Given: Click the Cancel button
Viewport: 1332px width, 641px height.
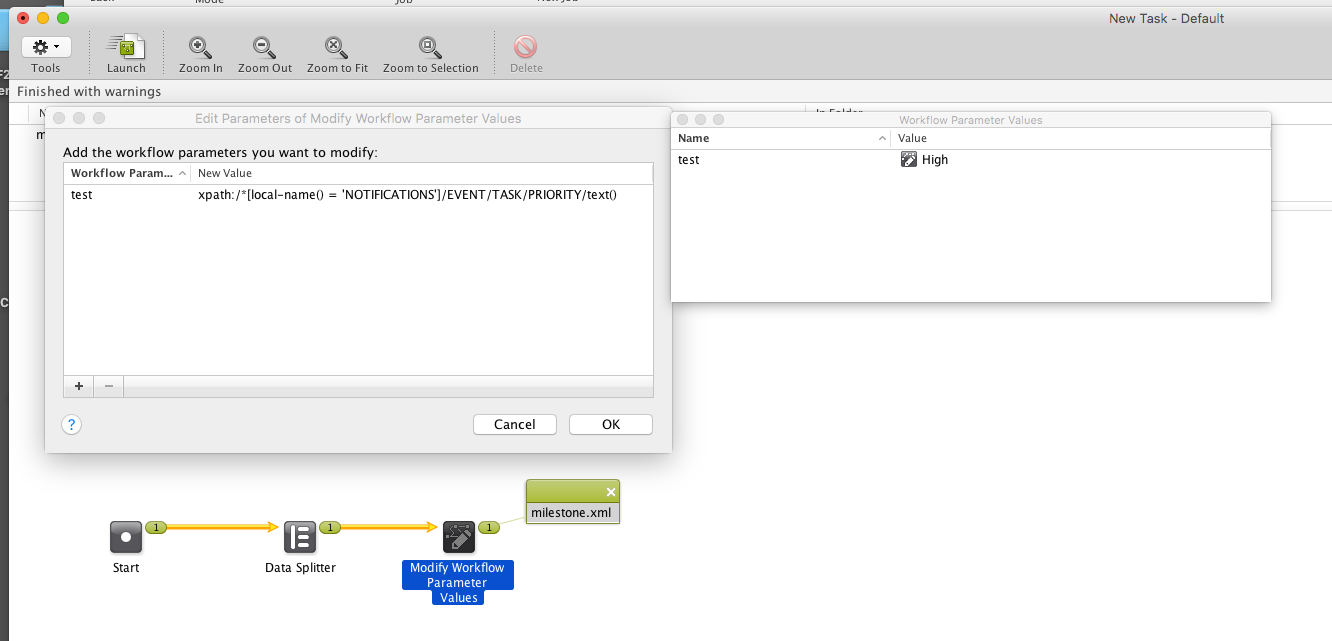Looking at the screenshot, I should click(x=515, y=424).
